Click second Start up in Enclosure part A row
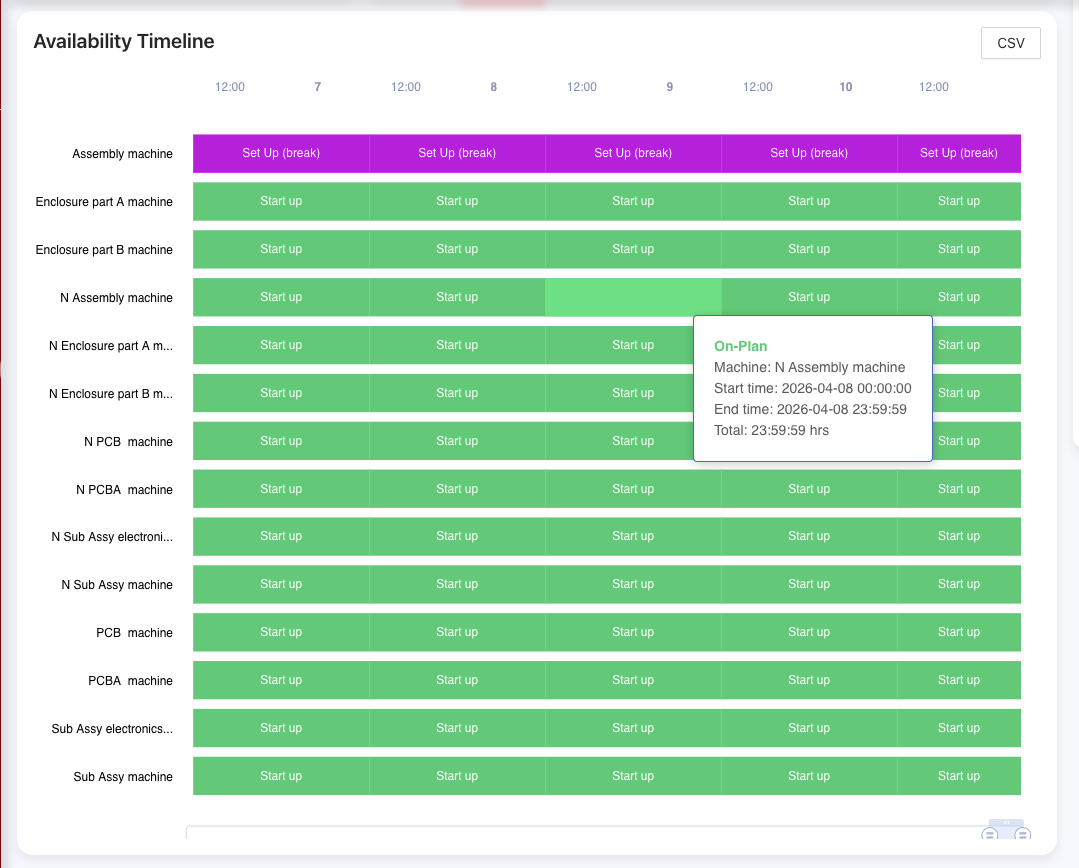 click(x=457, y=201)
